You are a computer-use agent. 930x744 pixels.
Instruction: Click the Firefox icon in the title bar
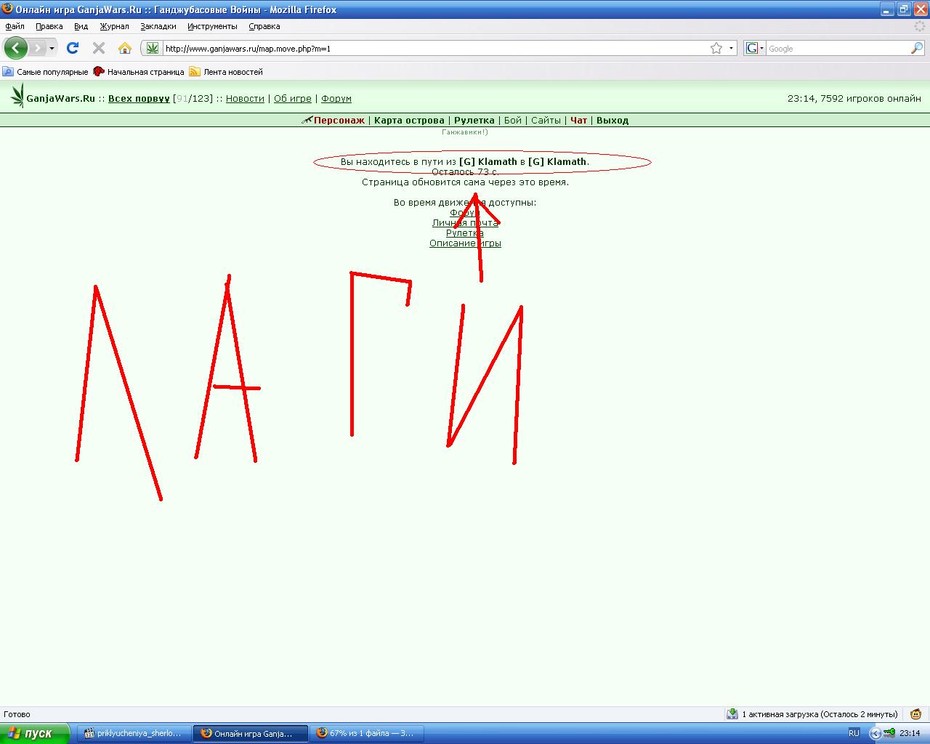pyautogui.click(x=7, y=9)
